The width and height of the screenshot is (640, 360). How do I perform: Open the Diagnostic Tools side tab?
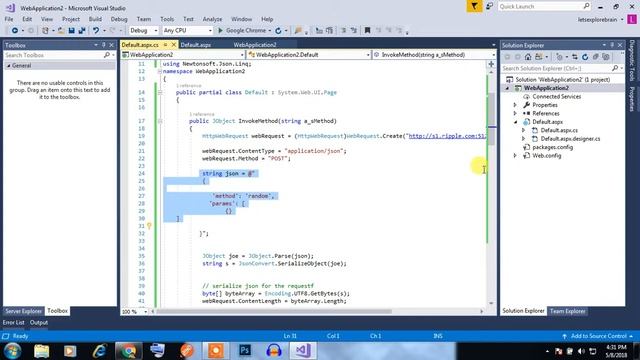(x=632, y=60)
